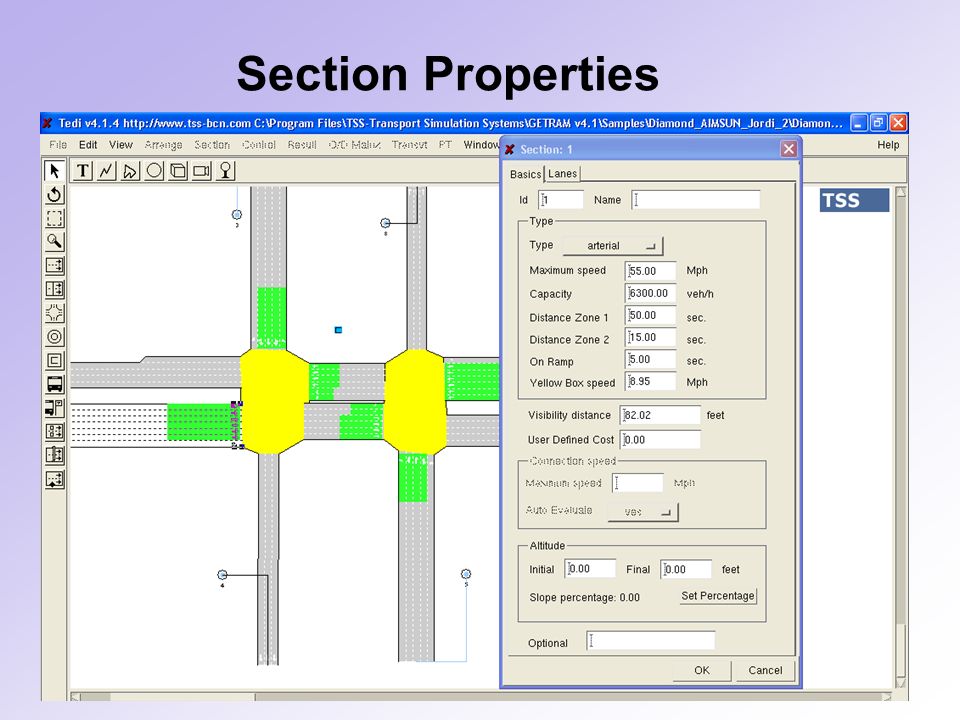This screenshot has height=720, width=960.
Task: Click the "Slope percentage: 0.00" text
Action: pos(584,598)
